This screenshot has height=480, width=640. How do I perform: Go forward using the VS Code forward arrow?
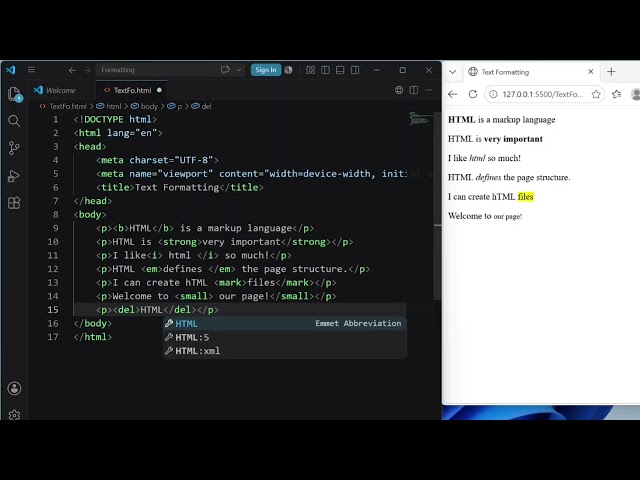(x=87, y=70)
